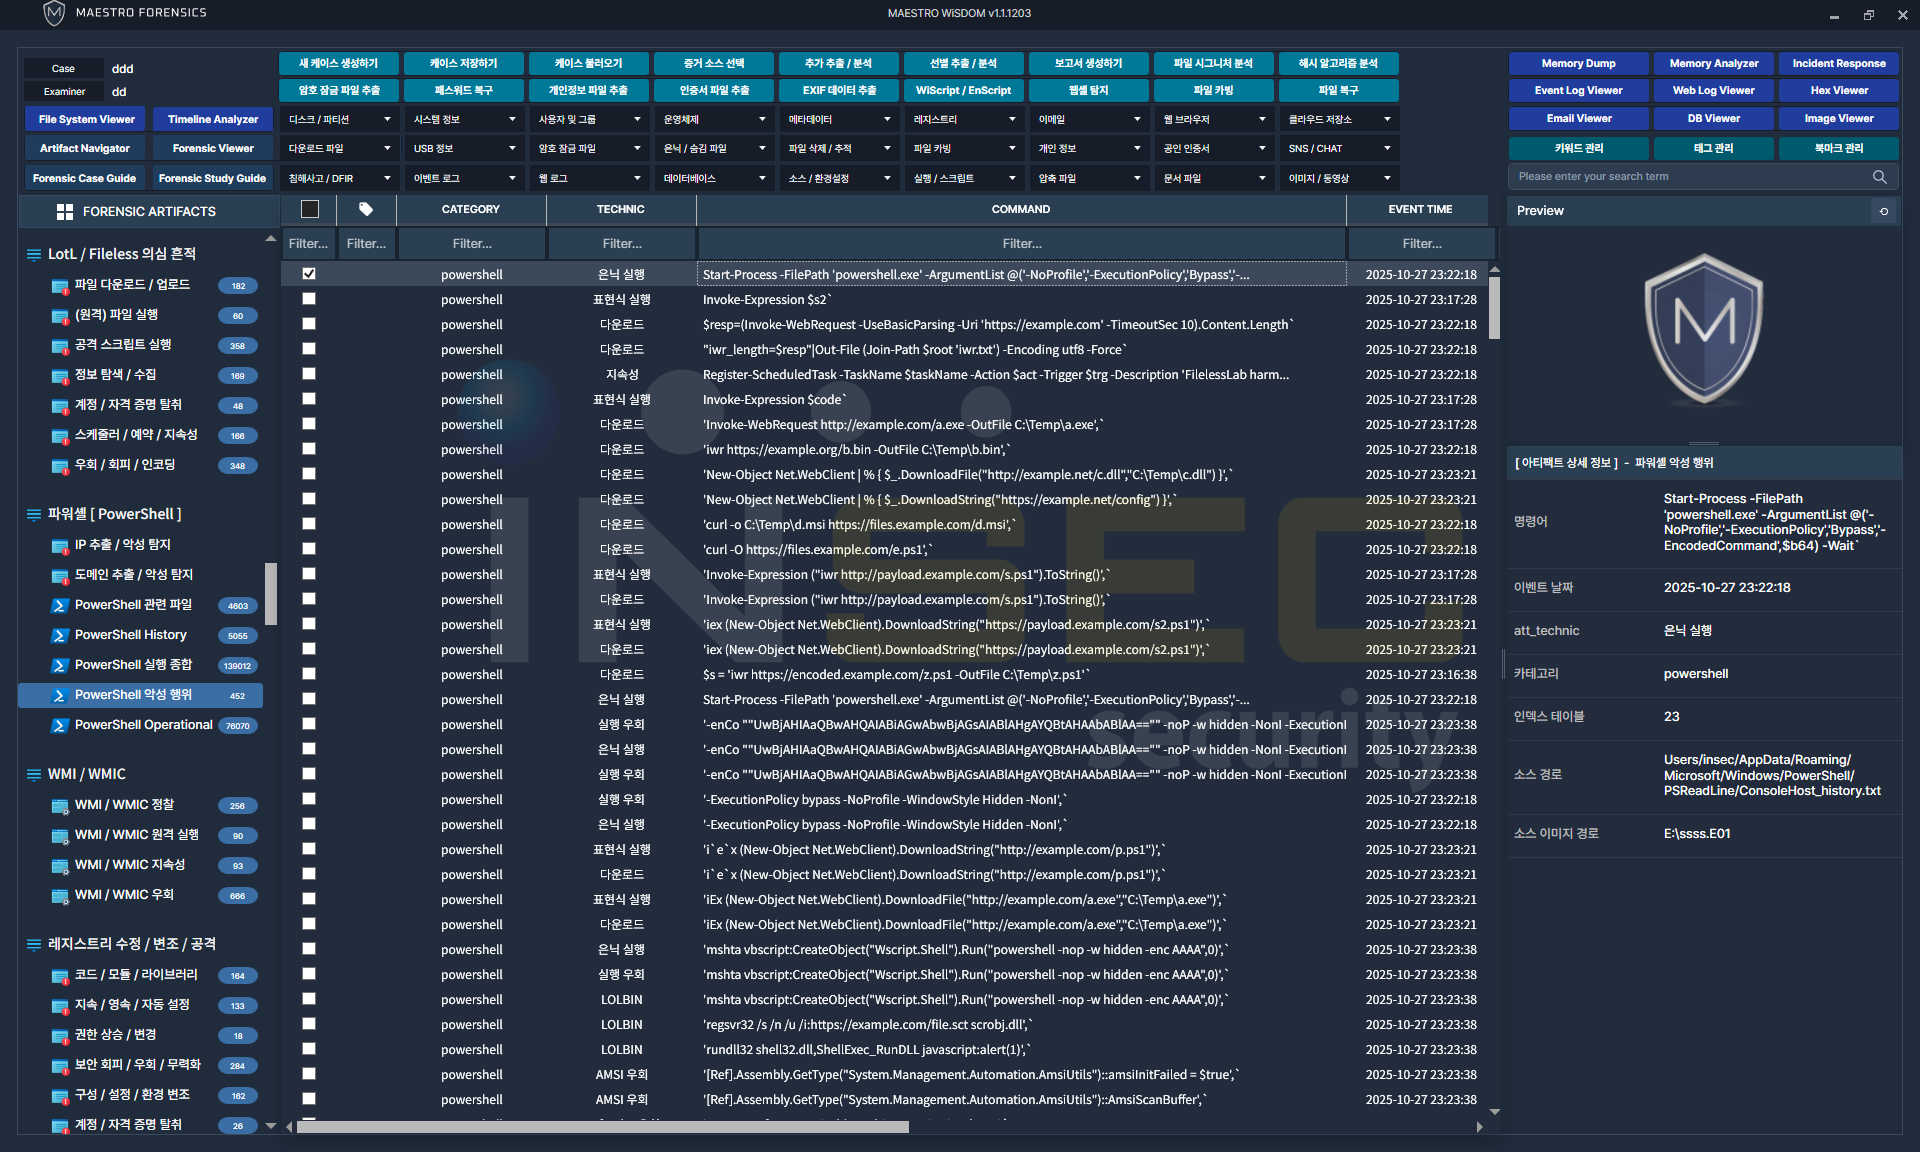Select PowerShell 실행 종합 in the tree
1920x1152 pixels.
tap(133, 665)
